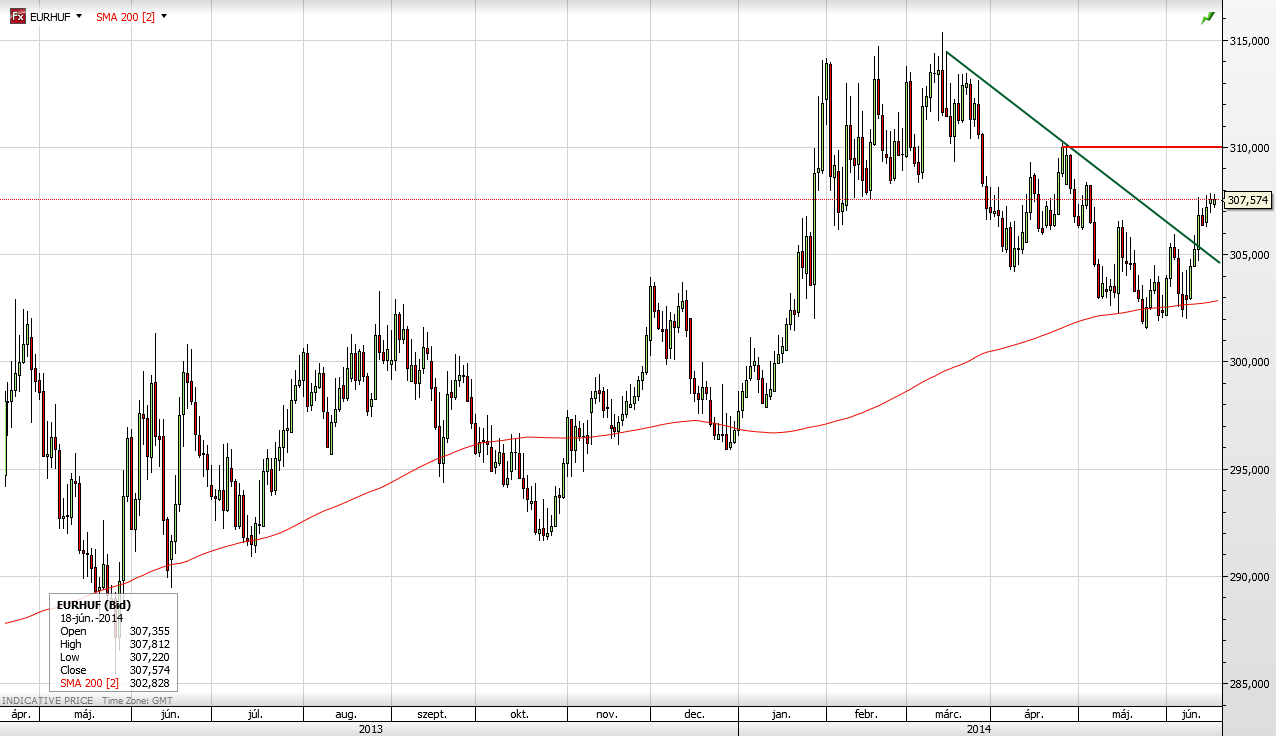
Task: Click the Time Zone: GMT status text
Action: [137, 701]
